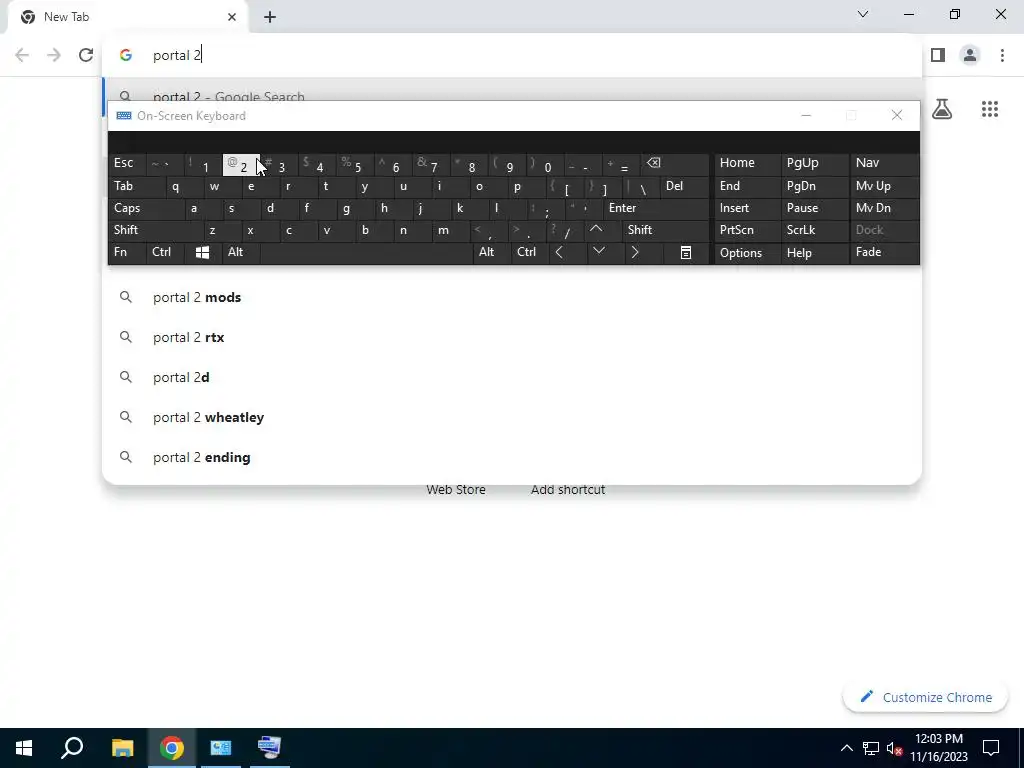Click the Tab key on On-Screen Keyboard
Viewport: 1024px width, 768px height.
tap(136, 186)
